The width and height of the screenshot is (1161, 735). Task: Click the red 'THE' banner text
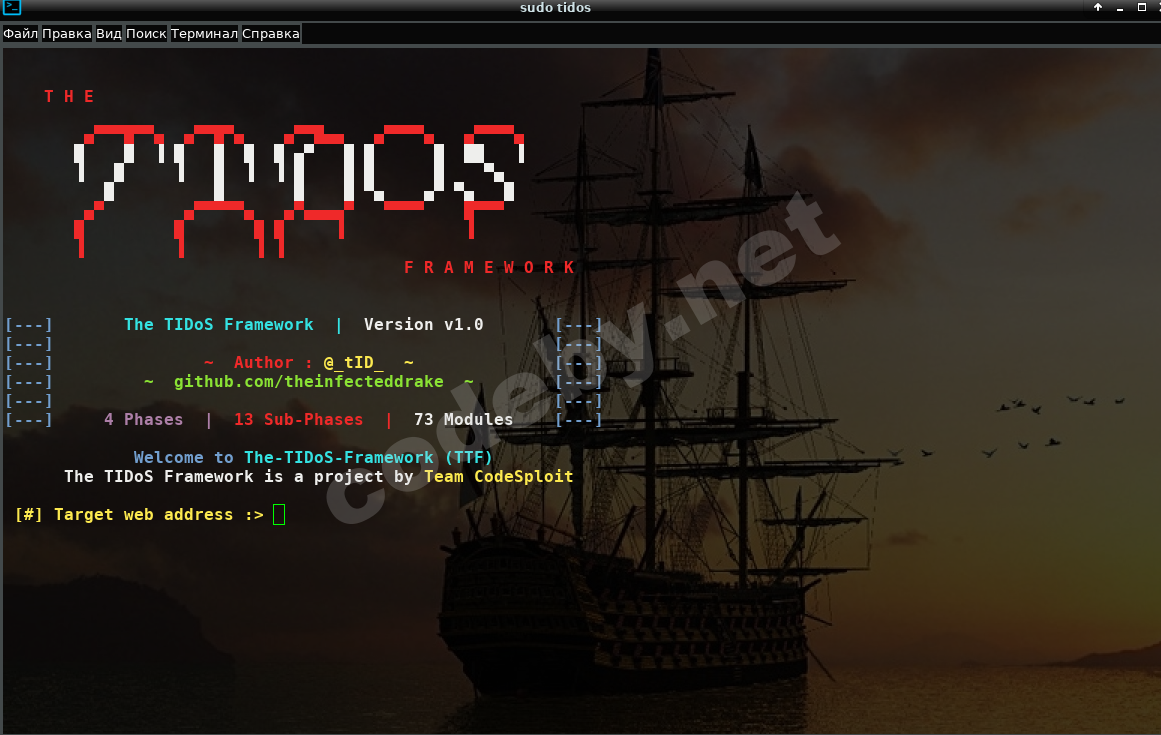pyautogui.click(x=69, y=96)
